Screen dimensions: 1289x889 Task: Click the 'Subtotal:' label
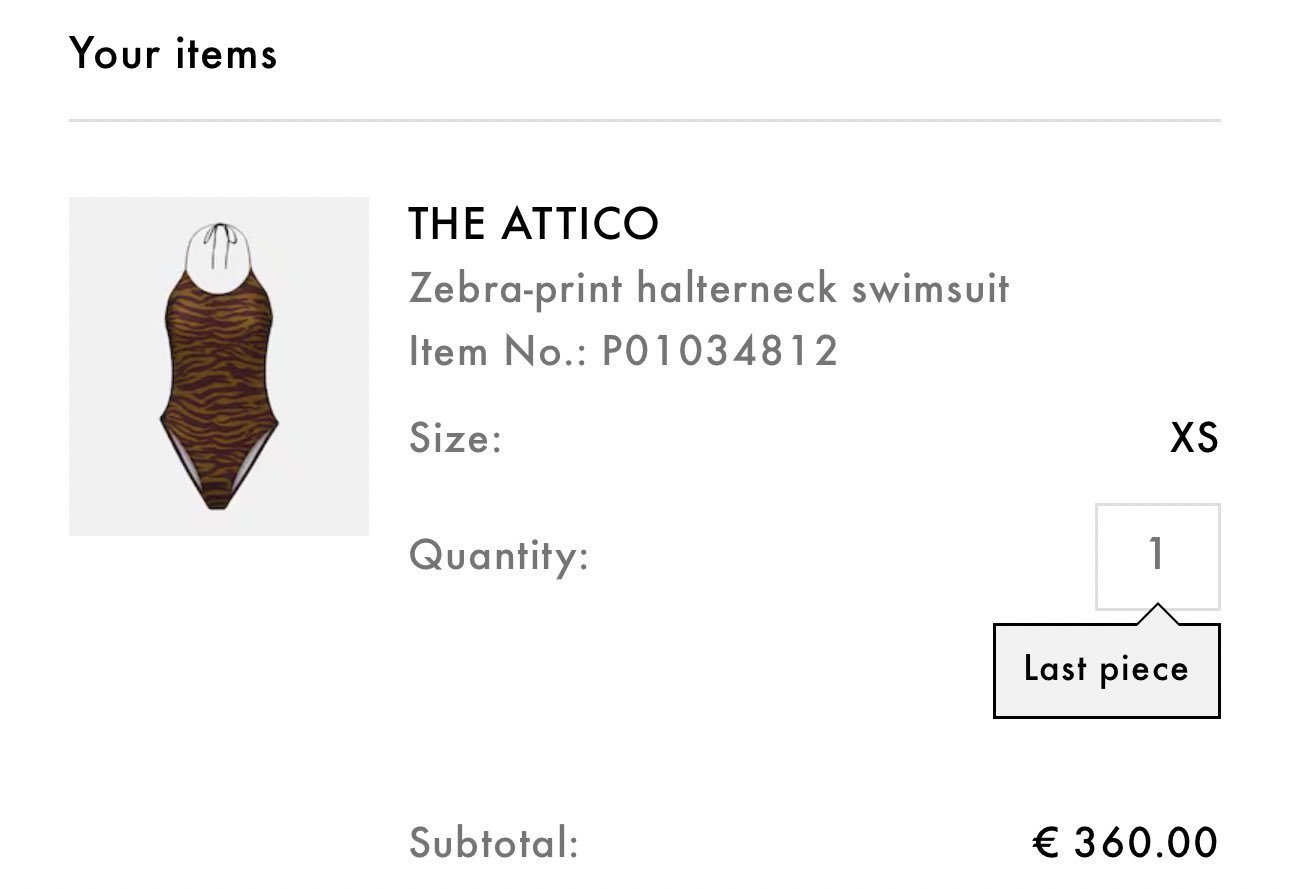pyautogui.click(x=494, y=843)
